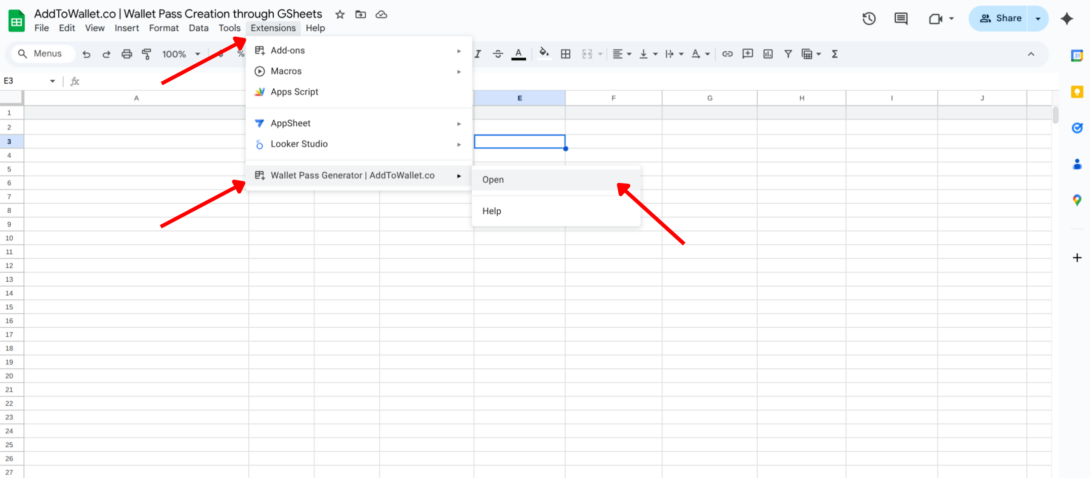Open filter views dropdown
The image size is (1090, 478).
point(811,53)
